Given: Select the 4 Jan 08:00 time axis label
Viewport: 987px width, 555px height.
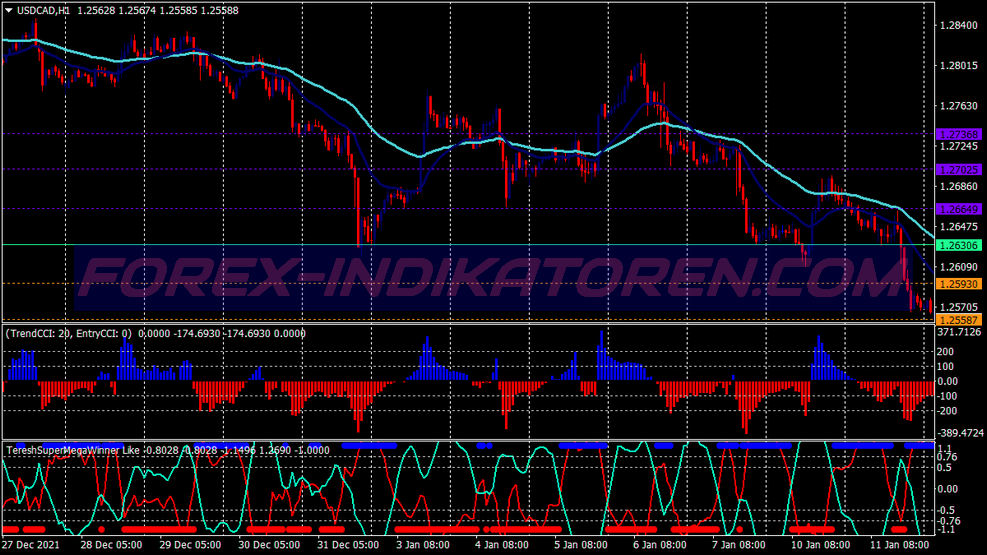Looking at the screenshot, I should pyautogui.click(x=502, y=545).
